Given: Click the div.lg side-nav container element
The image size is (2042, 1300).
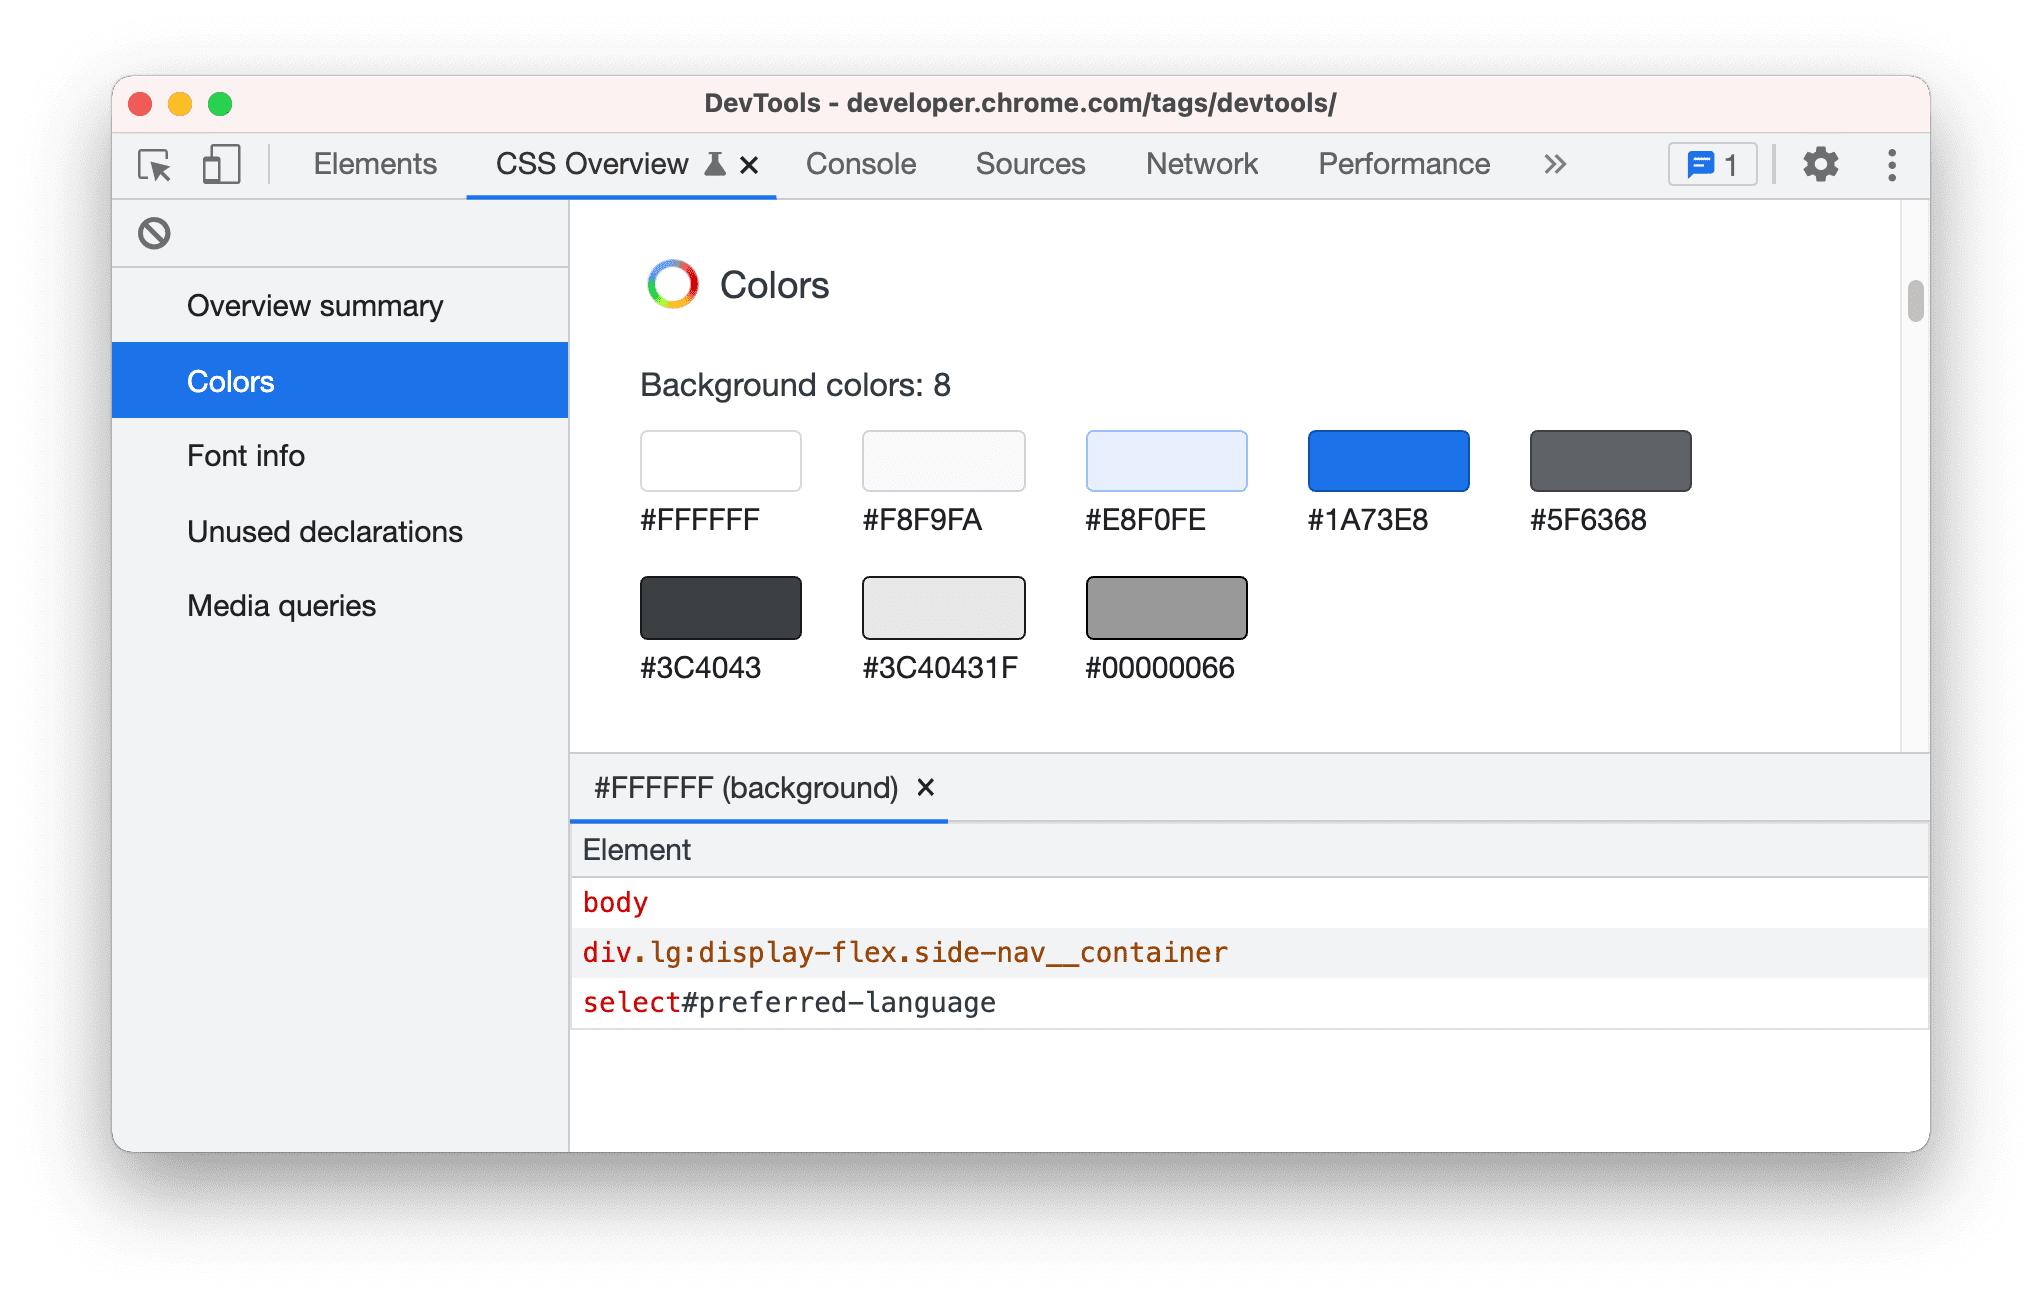Looking at the screenshot, I should pos(906,952).
